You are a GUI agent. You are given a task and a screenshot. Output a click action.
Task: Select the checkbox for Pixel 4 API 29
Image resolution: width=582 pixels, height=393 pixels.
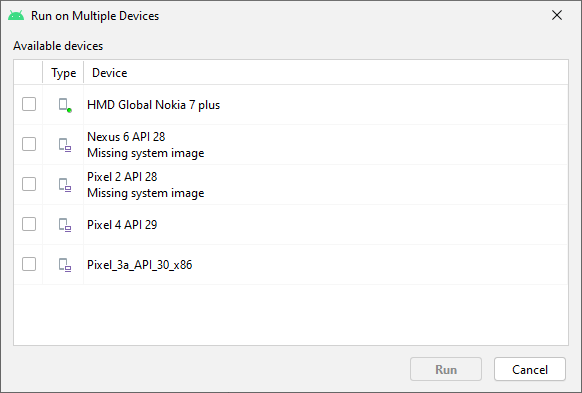29,224
